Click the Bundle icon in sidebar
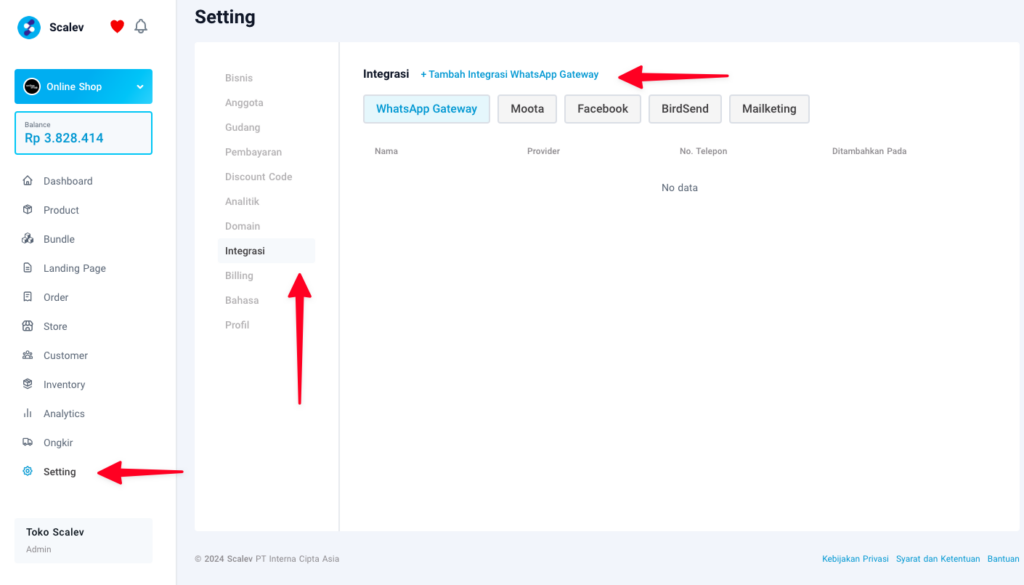The image size is (1024, 585). pyautogui.click(x=27, y=239)
